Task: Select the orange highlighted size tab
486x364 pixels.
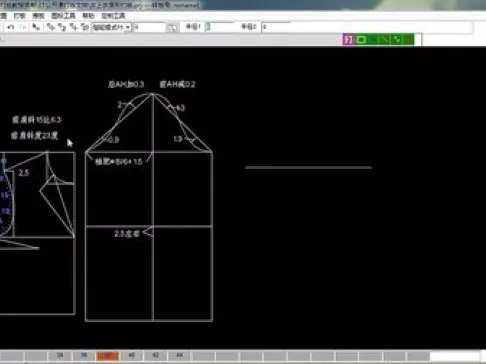Action: (108, 356)
